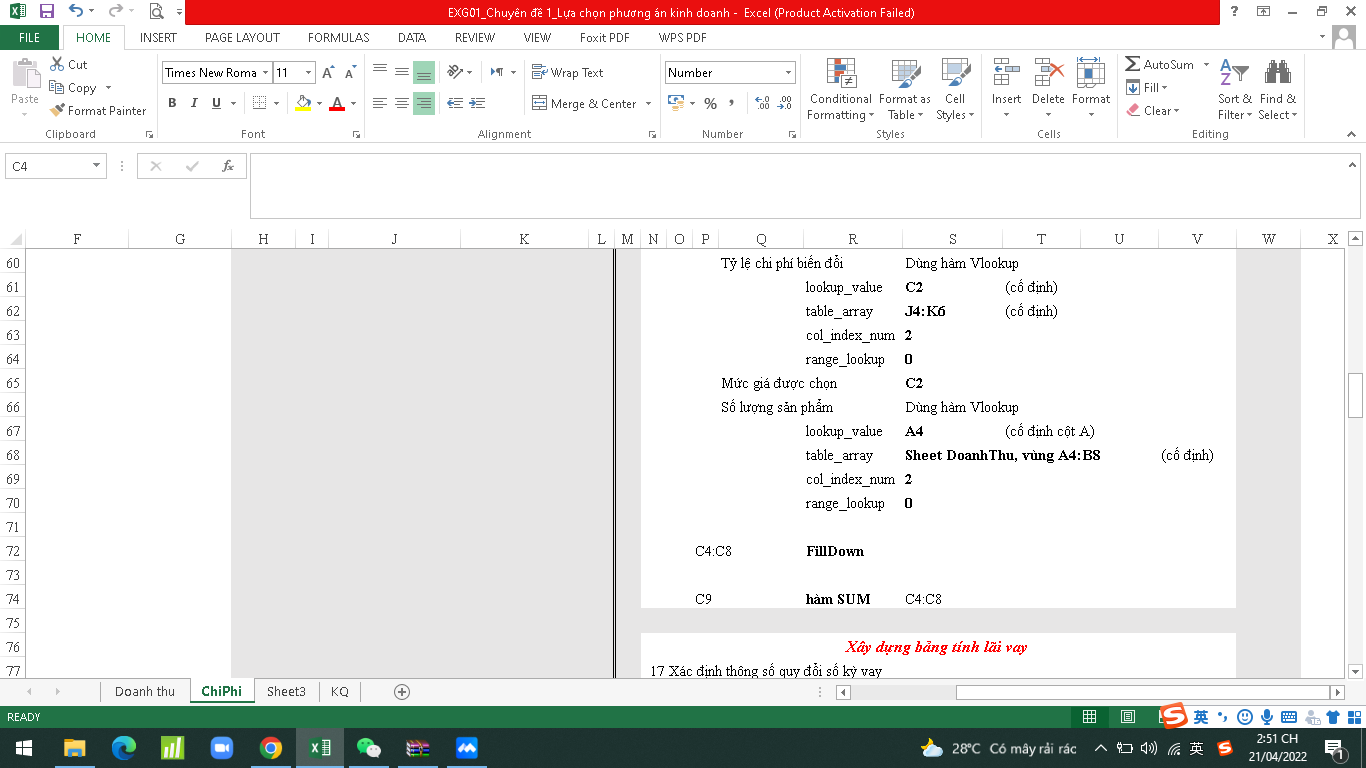
Task: Switch to Page Layout view in status bar
Action: (x=1128, y=716)
